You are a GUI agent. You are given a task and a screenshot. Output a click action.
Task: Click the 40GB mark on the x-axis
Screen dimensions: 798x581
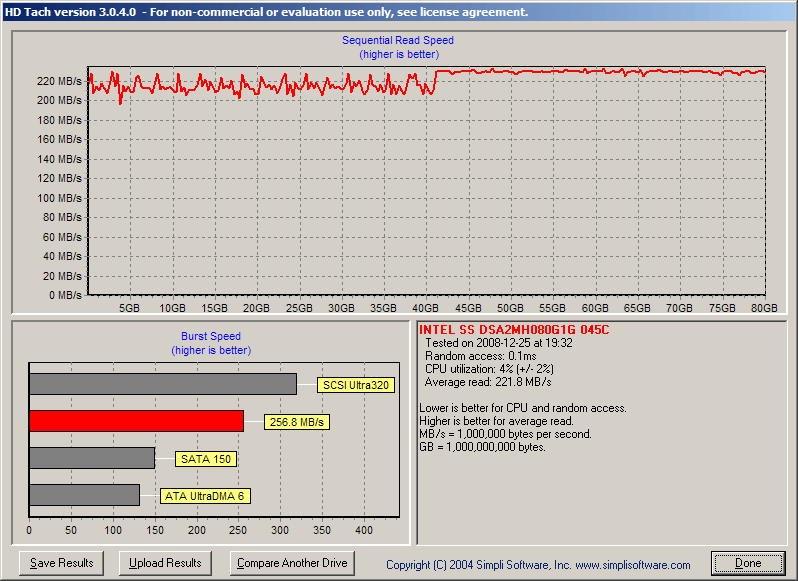(x=427, y=308)
